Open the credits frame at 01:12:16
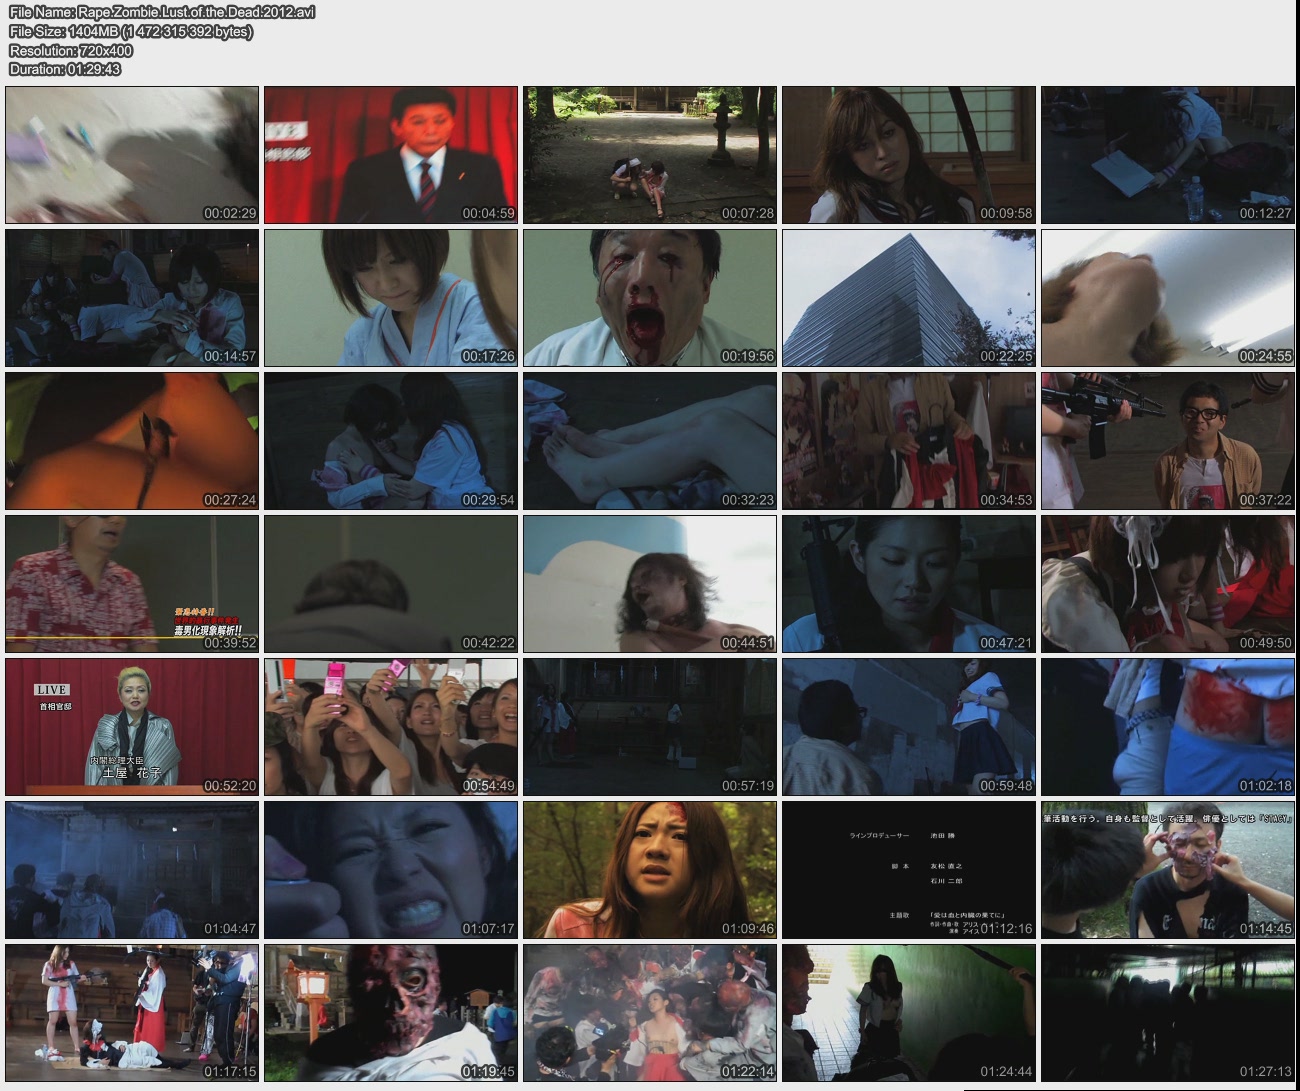The height and width of the screenshot is (1091, 1300). 908,870
